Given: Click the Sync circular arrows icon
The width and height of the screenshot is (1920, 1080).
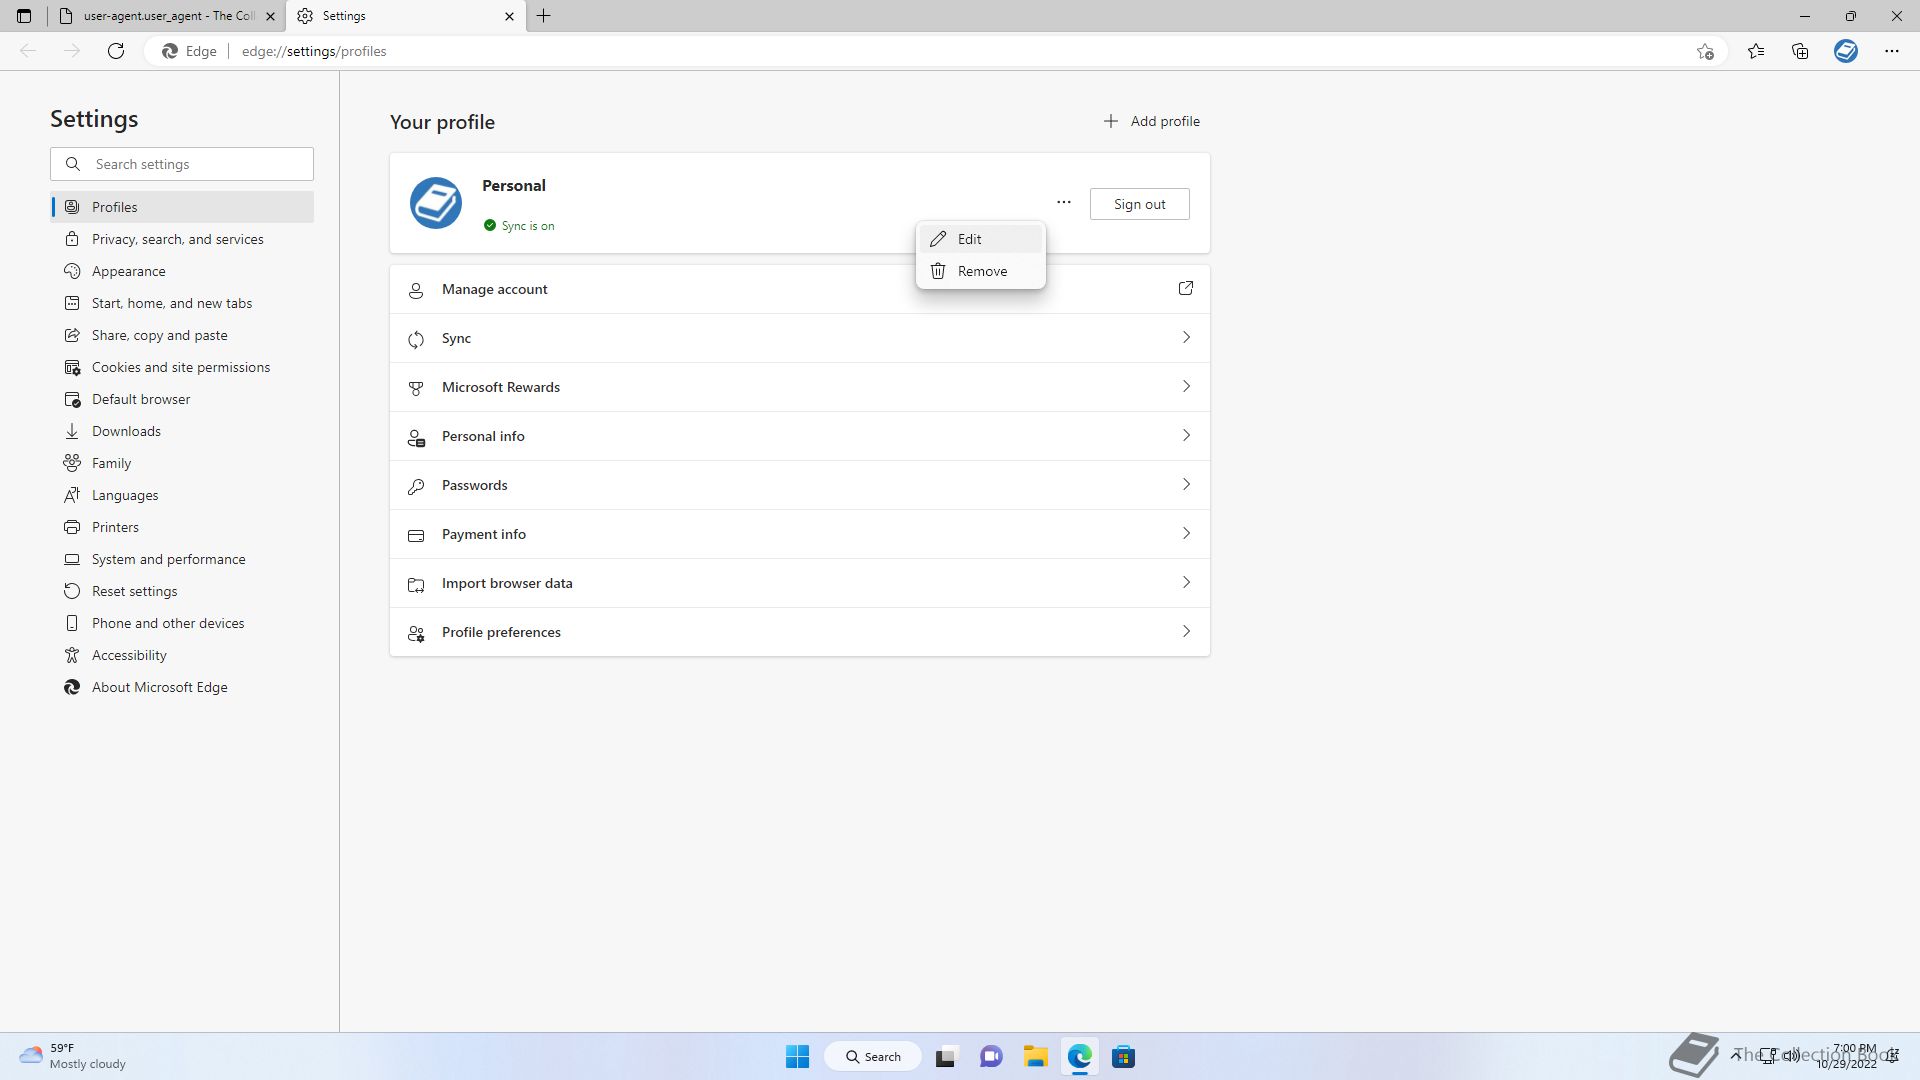Looking at the screenshot, I should 416,339.
